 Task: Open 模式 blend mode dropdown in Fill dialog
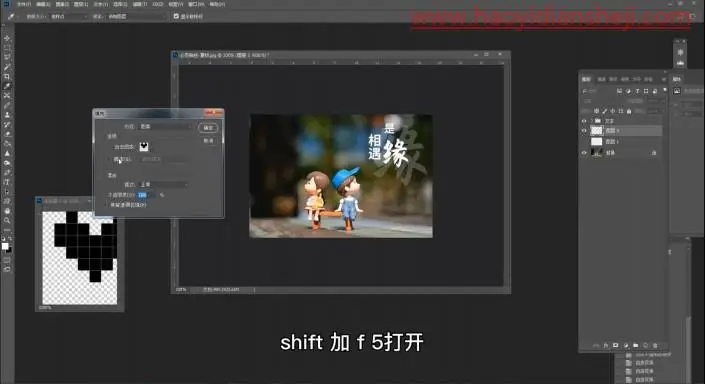(164, 185)
